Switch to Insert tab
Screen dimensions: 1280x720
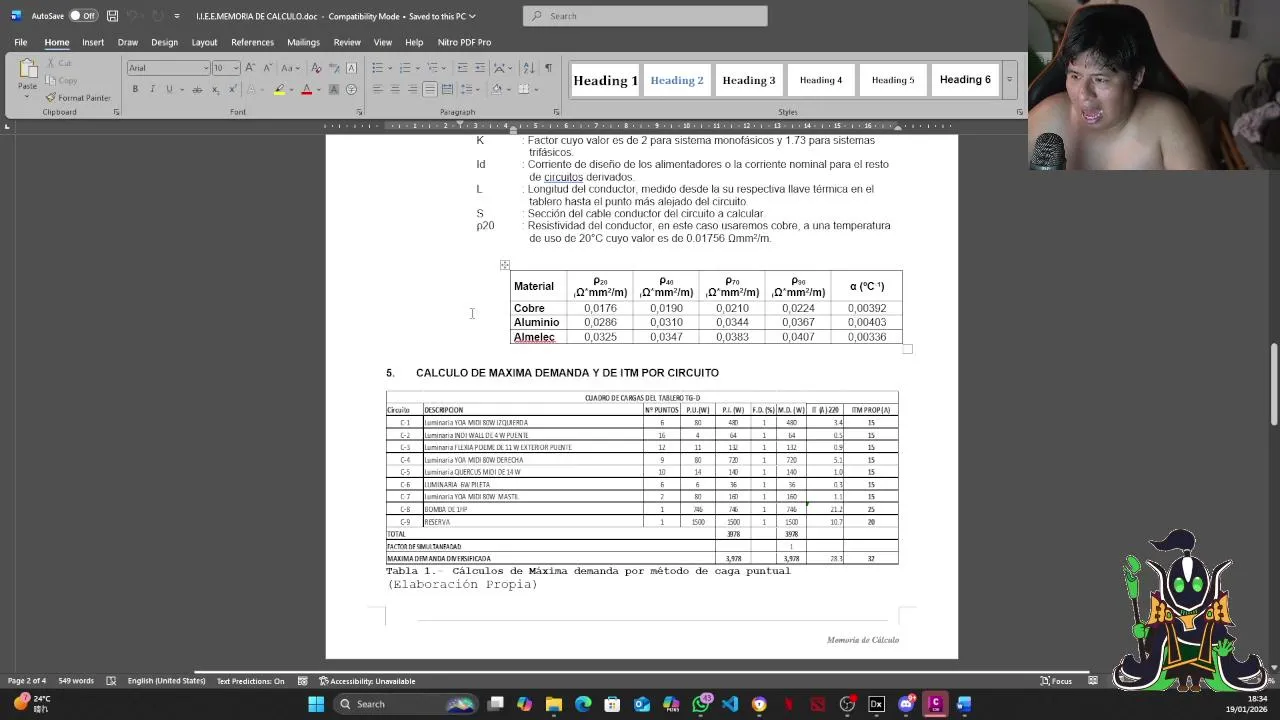coord(93,42)
